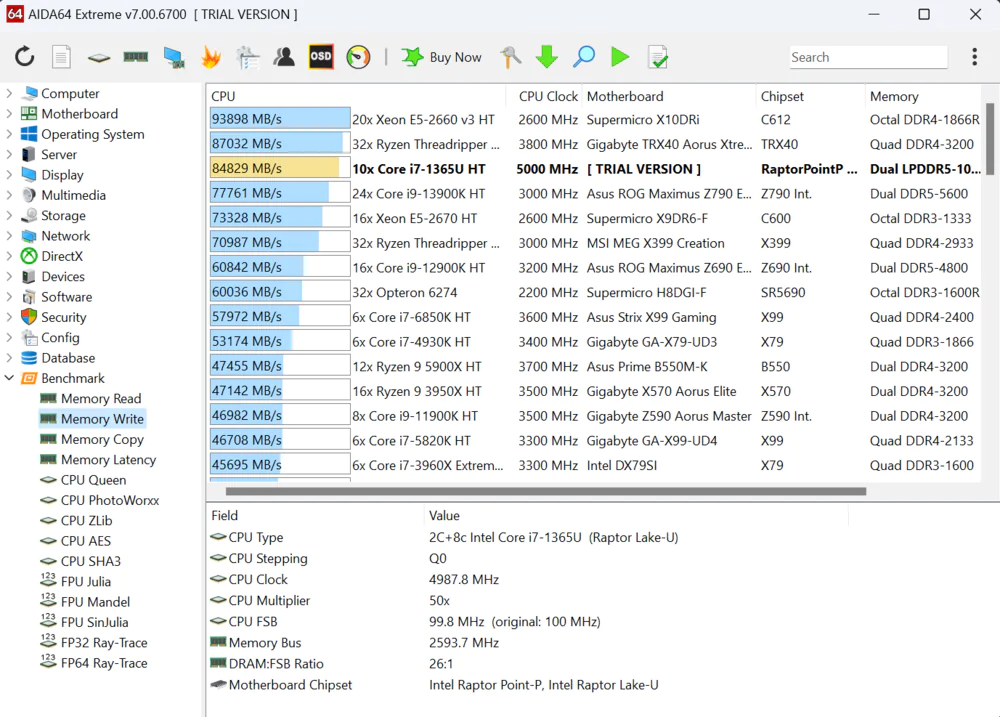Sort by the CPU Clock column header

coord(548,96)
